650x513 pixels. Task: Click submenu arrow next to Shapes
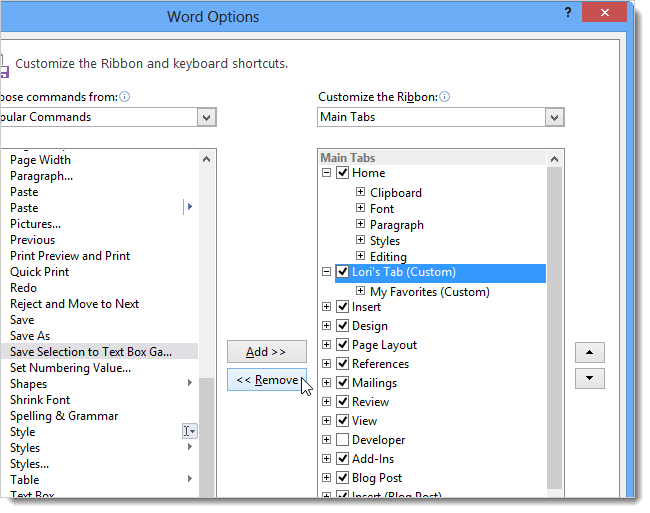tap(189, 382)
